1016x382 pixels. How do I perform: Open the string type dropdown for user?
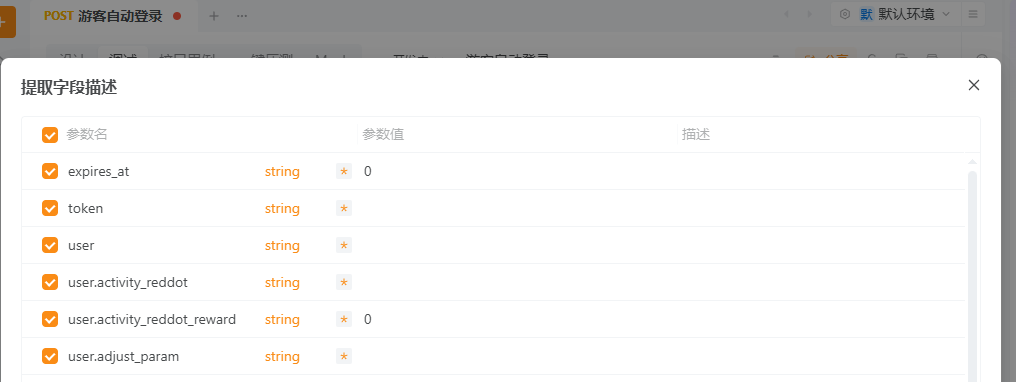click(282, 245)
